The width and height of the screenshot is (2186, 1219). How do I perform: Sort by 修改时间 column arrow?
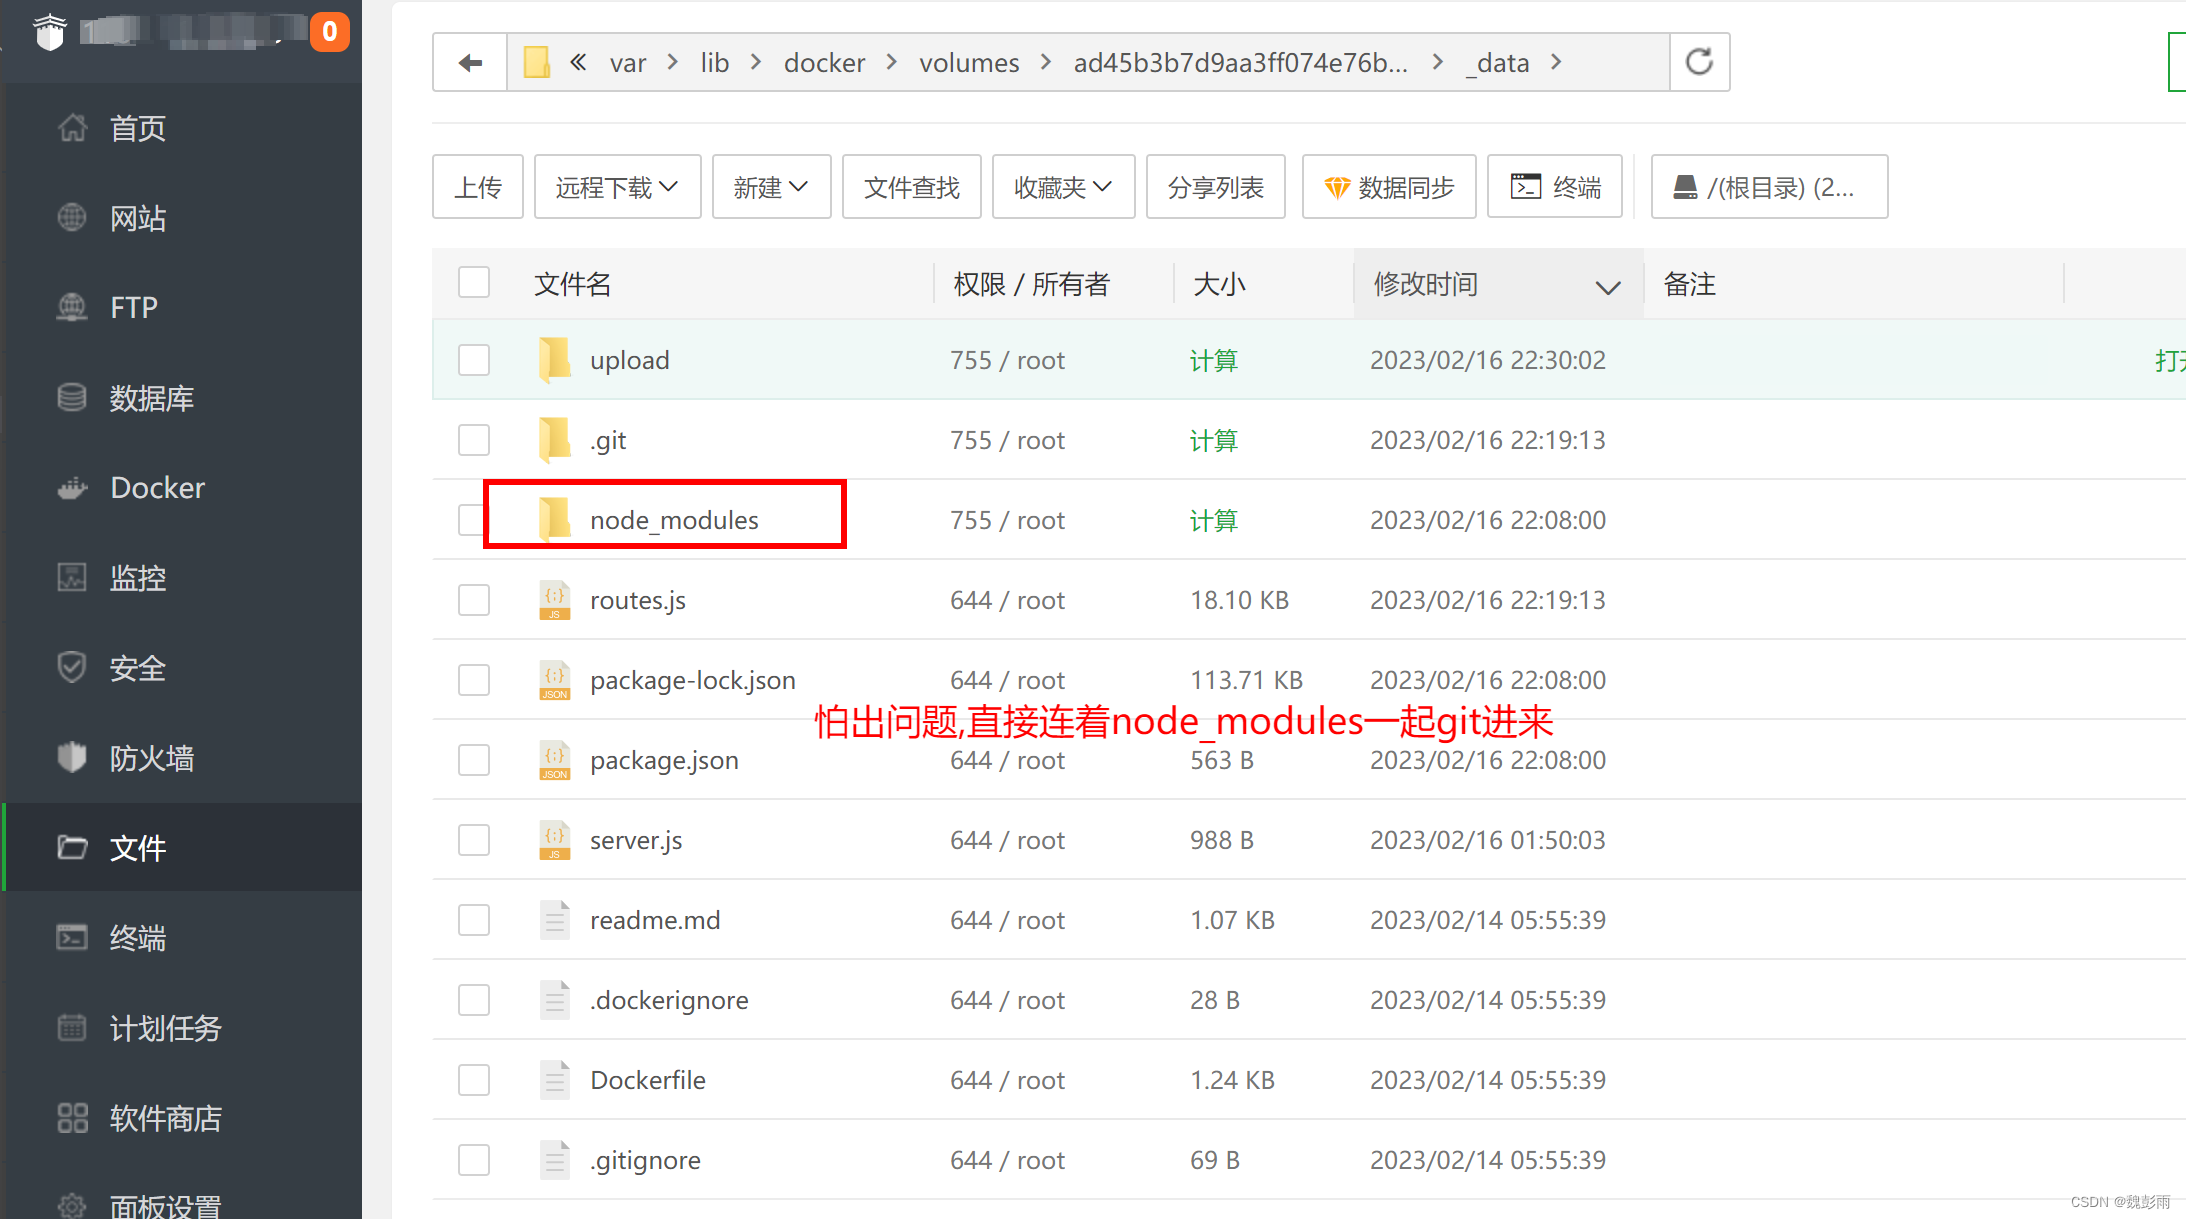click(1607, 287)
